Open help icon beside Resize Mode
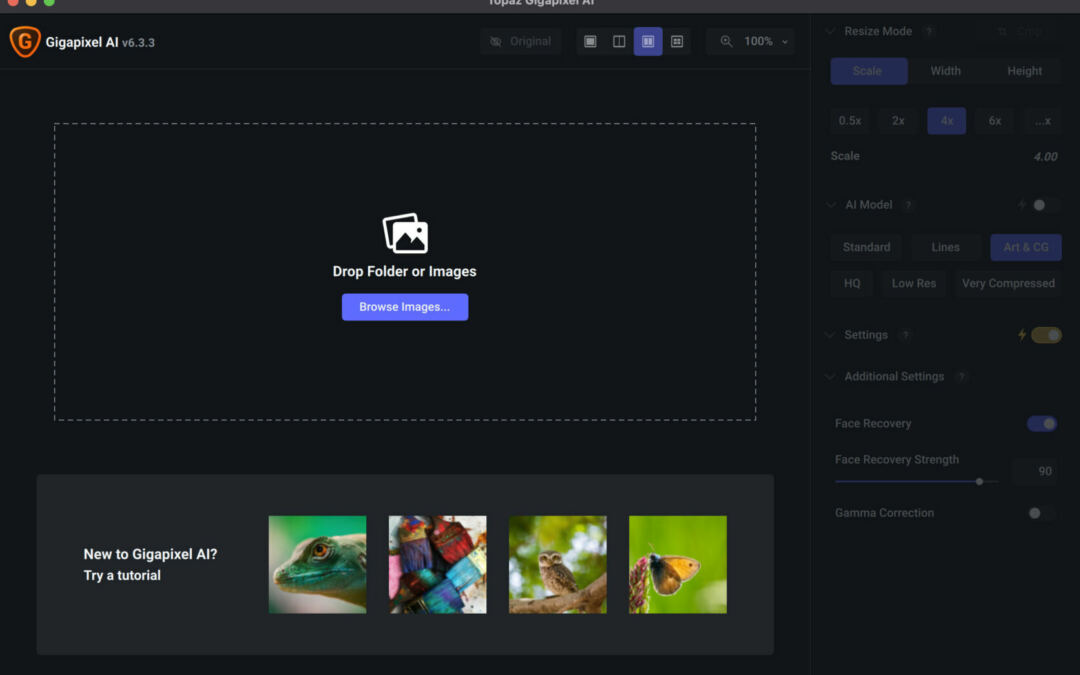The image size is (1080, 675). tap(929, 31)
